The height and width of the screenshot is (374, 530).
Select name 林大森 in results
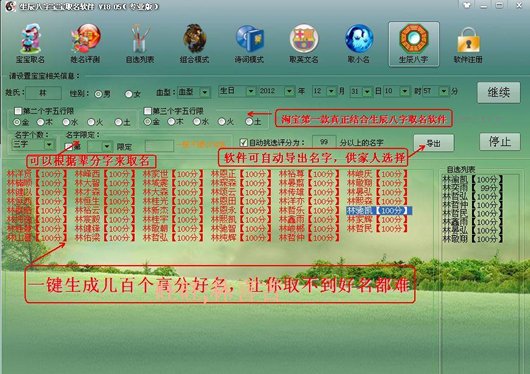(173, 192)
